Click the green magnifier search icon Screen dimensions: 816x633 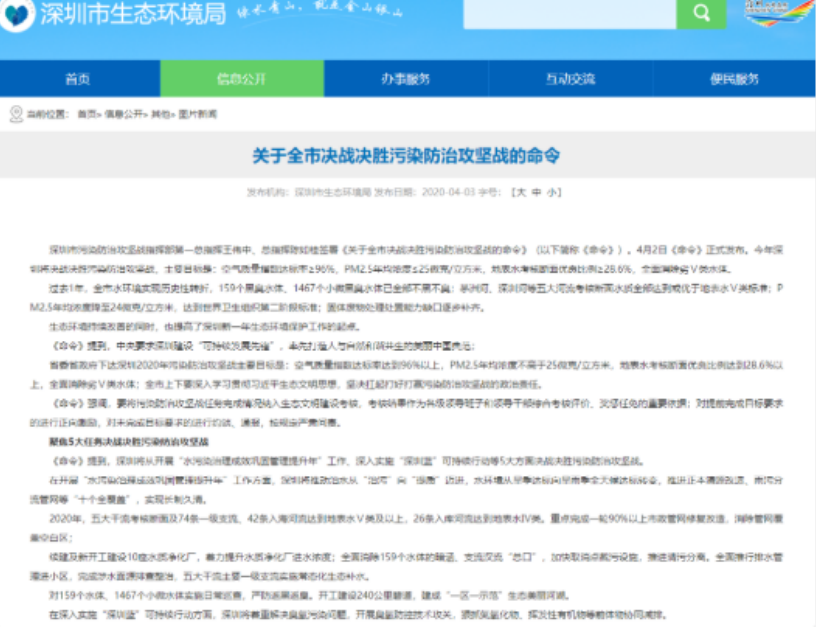tap(700, 14)
